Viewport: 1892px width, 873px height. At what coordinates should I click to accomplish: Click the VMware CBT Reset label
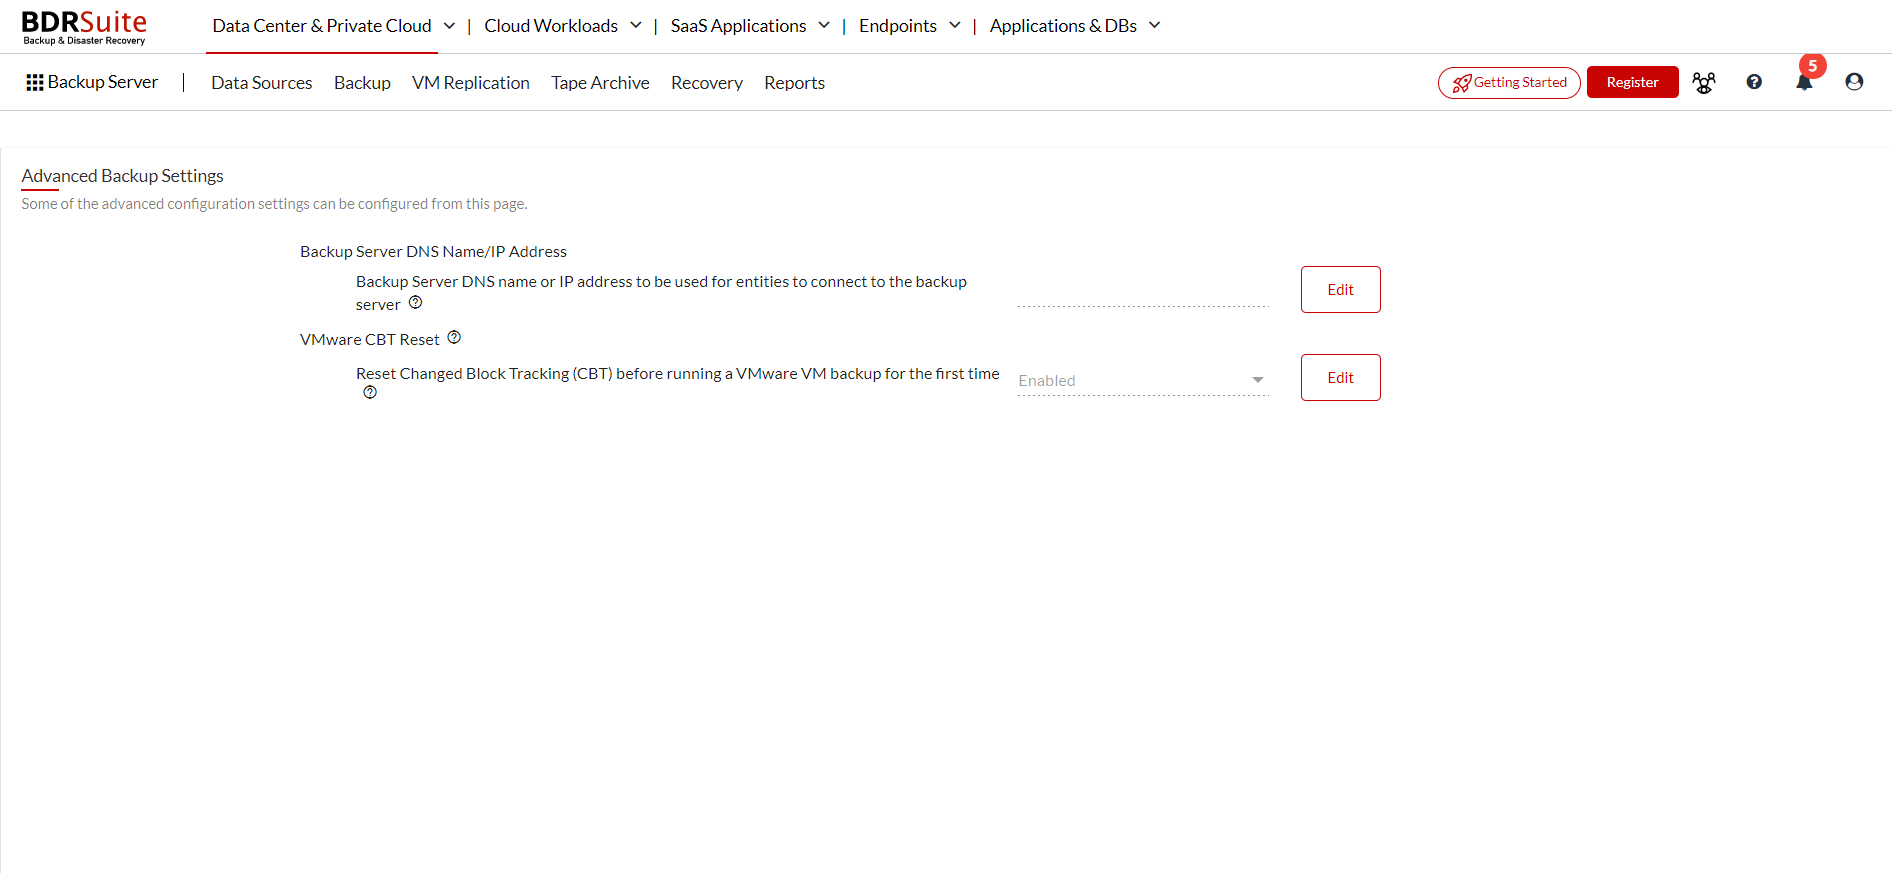coord(370,340)
